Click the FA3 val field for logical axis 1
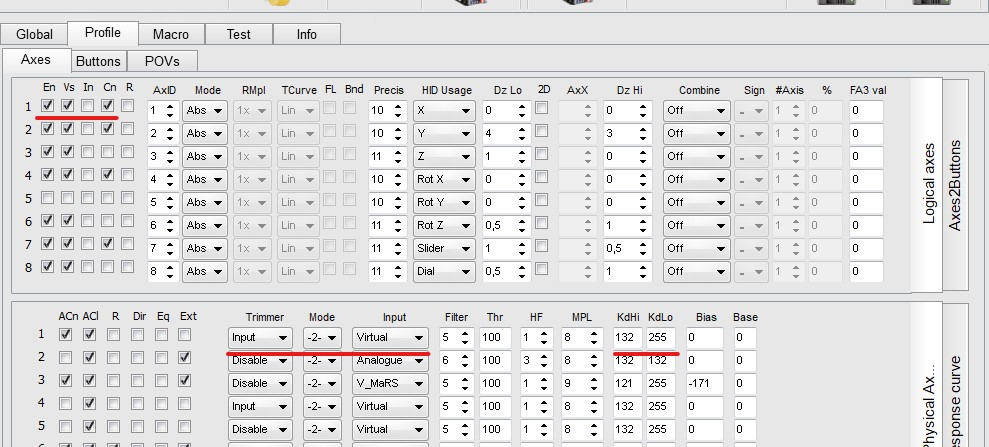 [865, 110]
